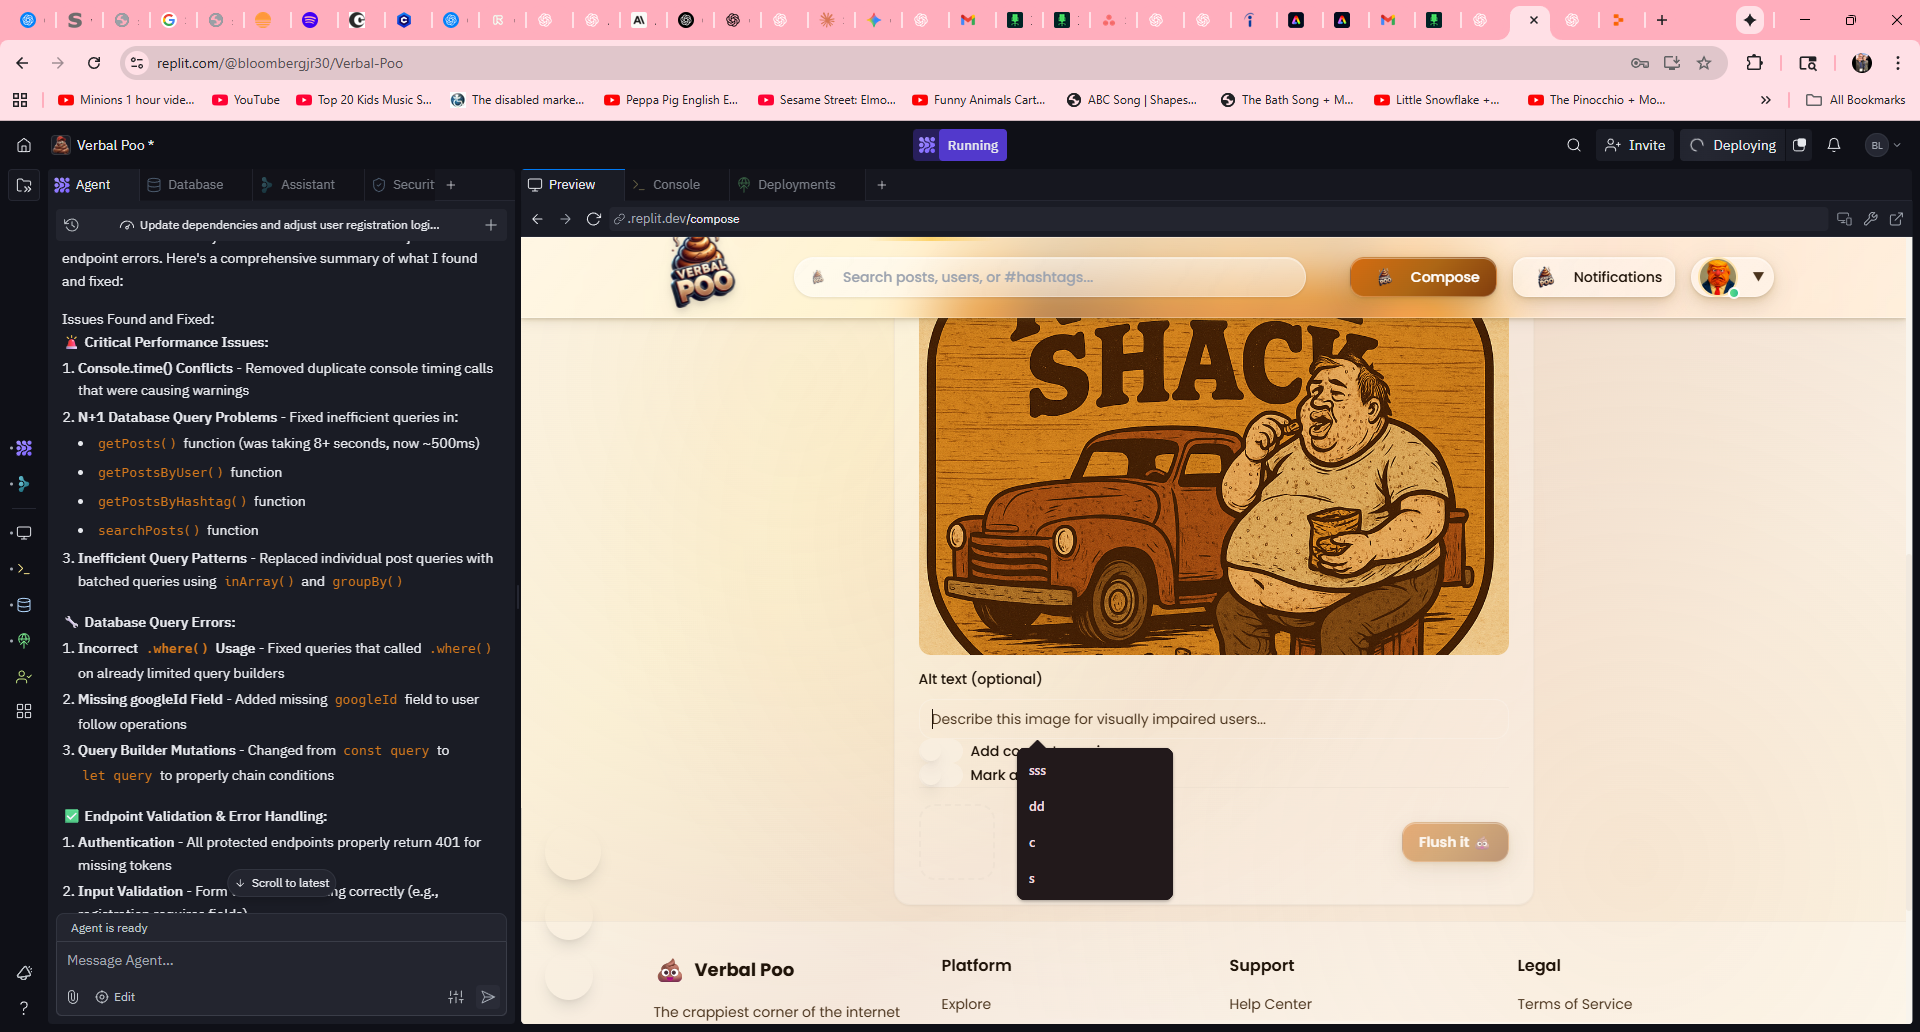Open preview in new tab icon
1920x1032 pixels.
[1896, 219]
